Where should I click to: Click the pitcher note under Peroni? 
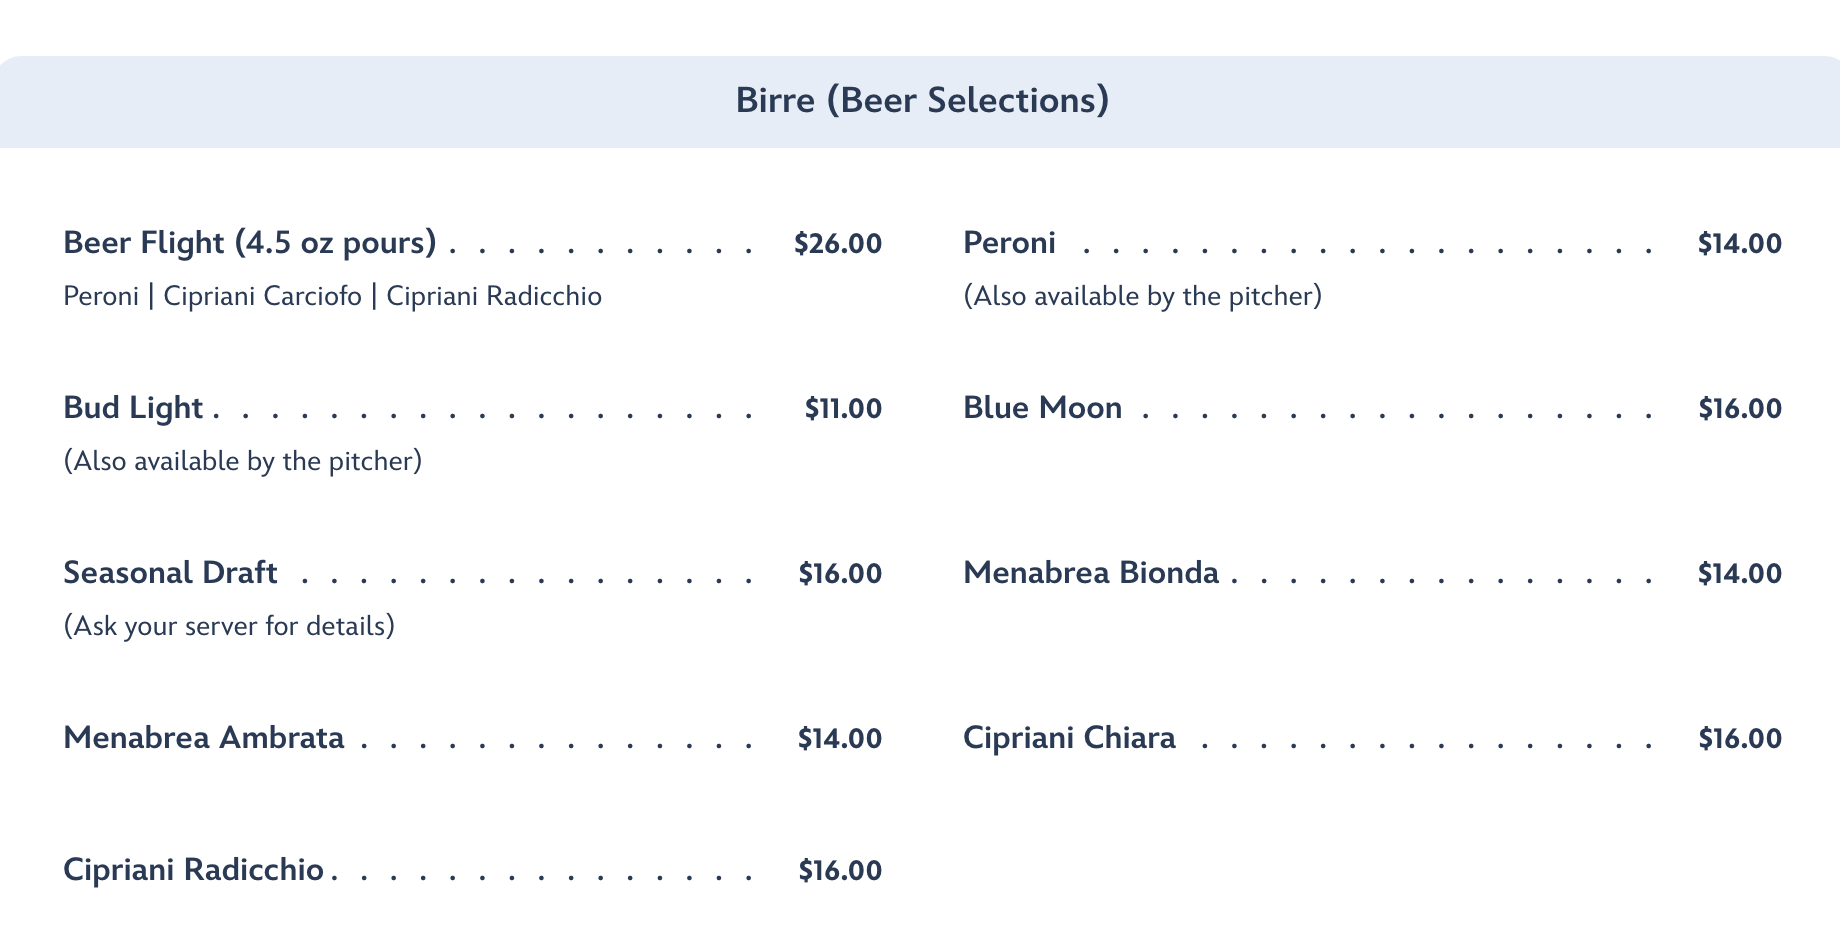1142,297
